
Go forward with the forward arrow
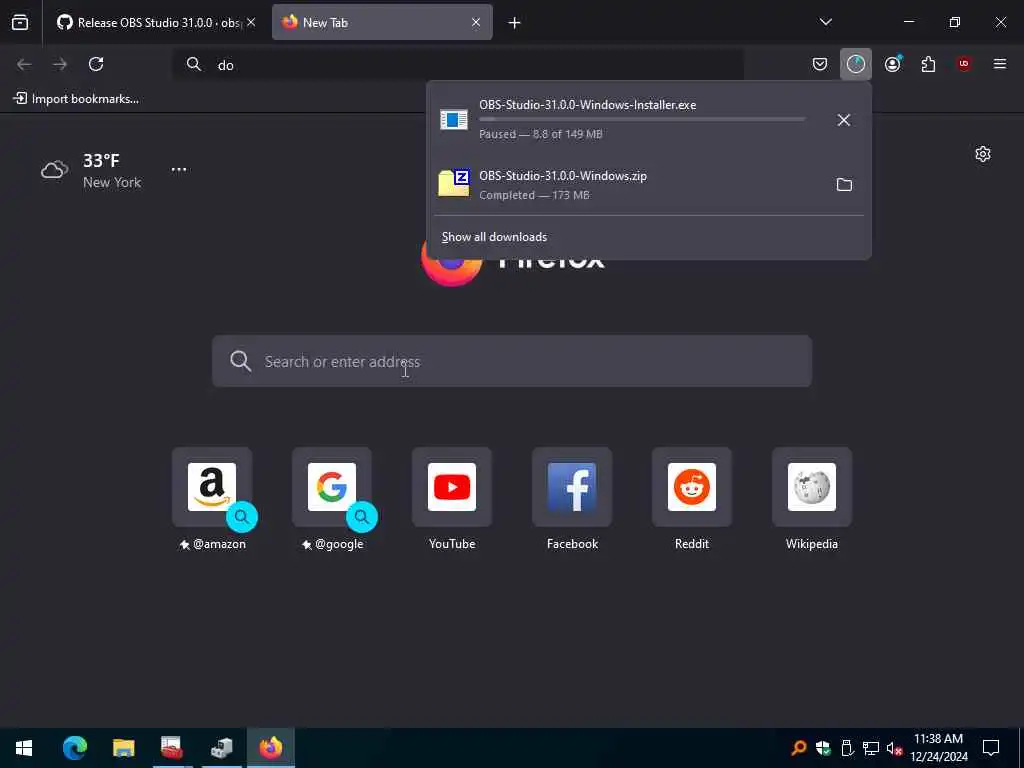click(60, 64)
